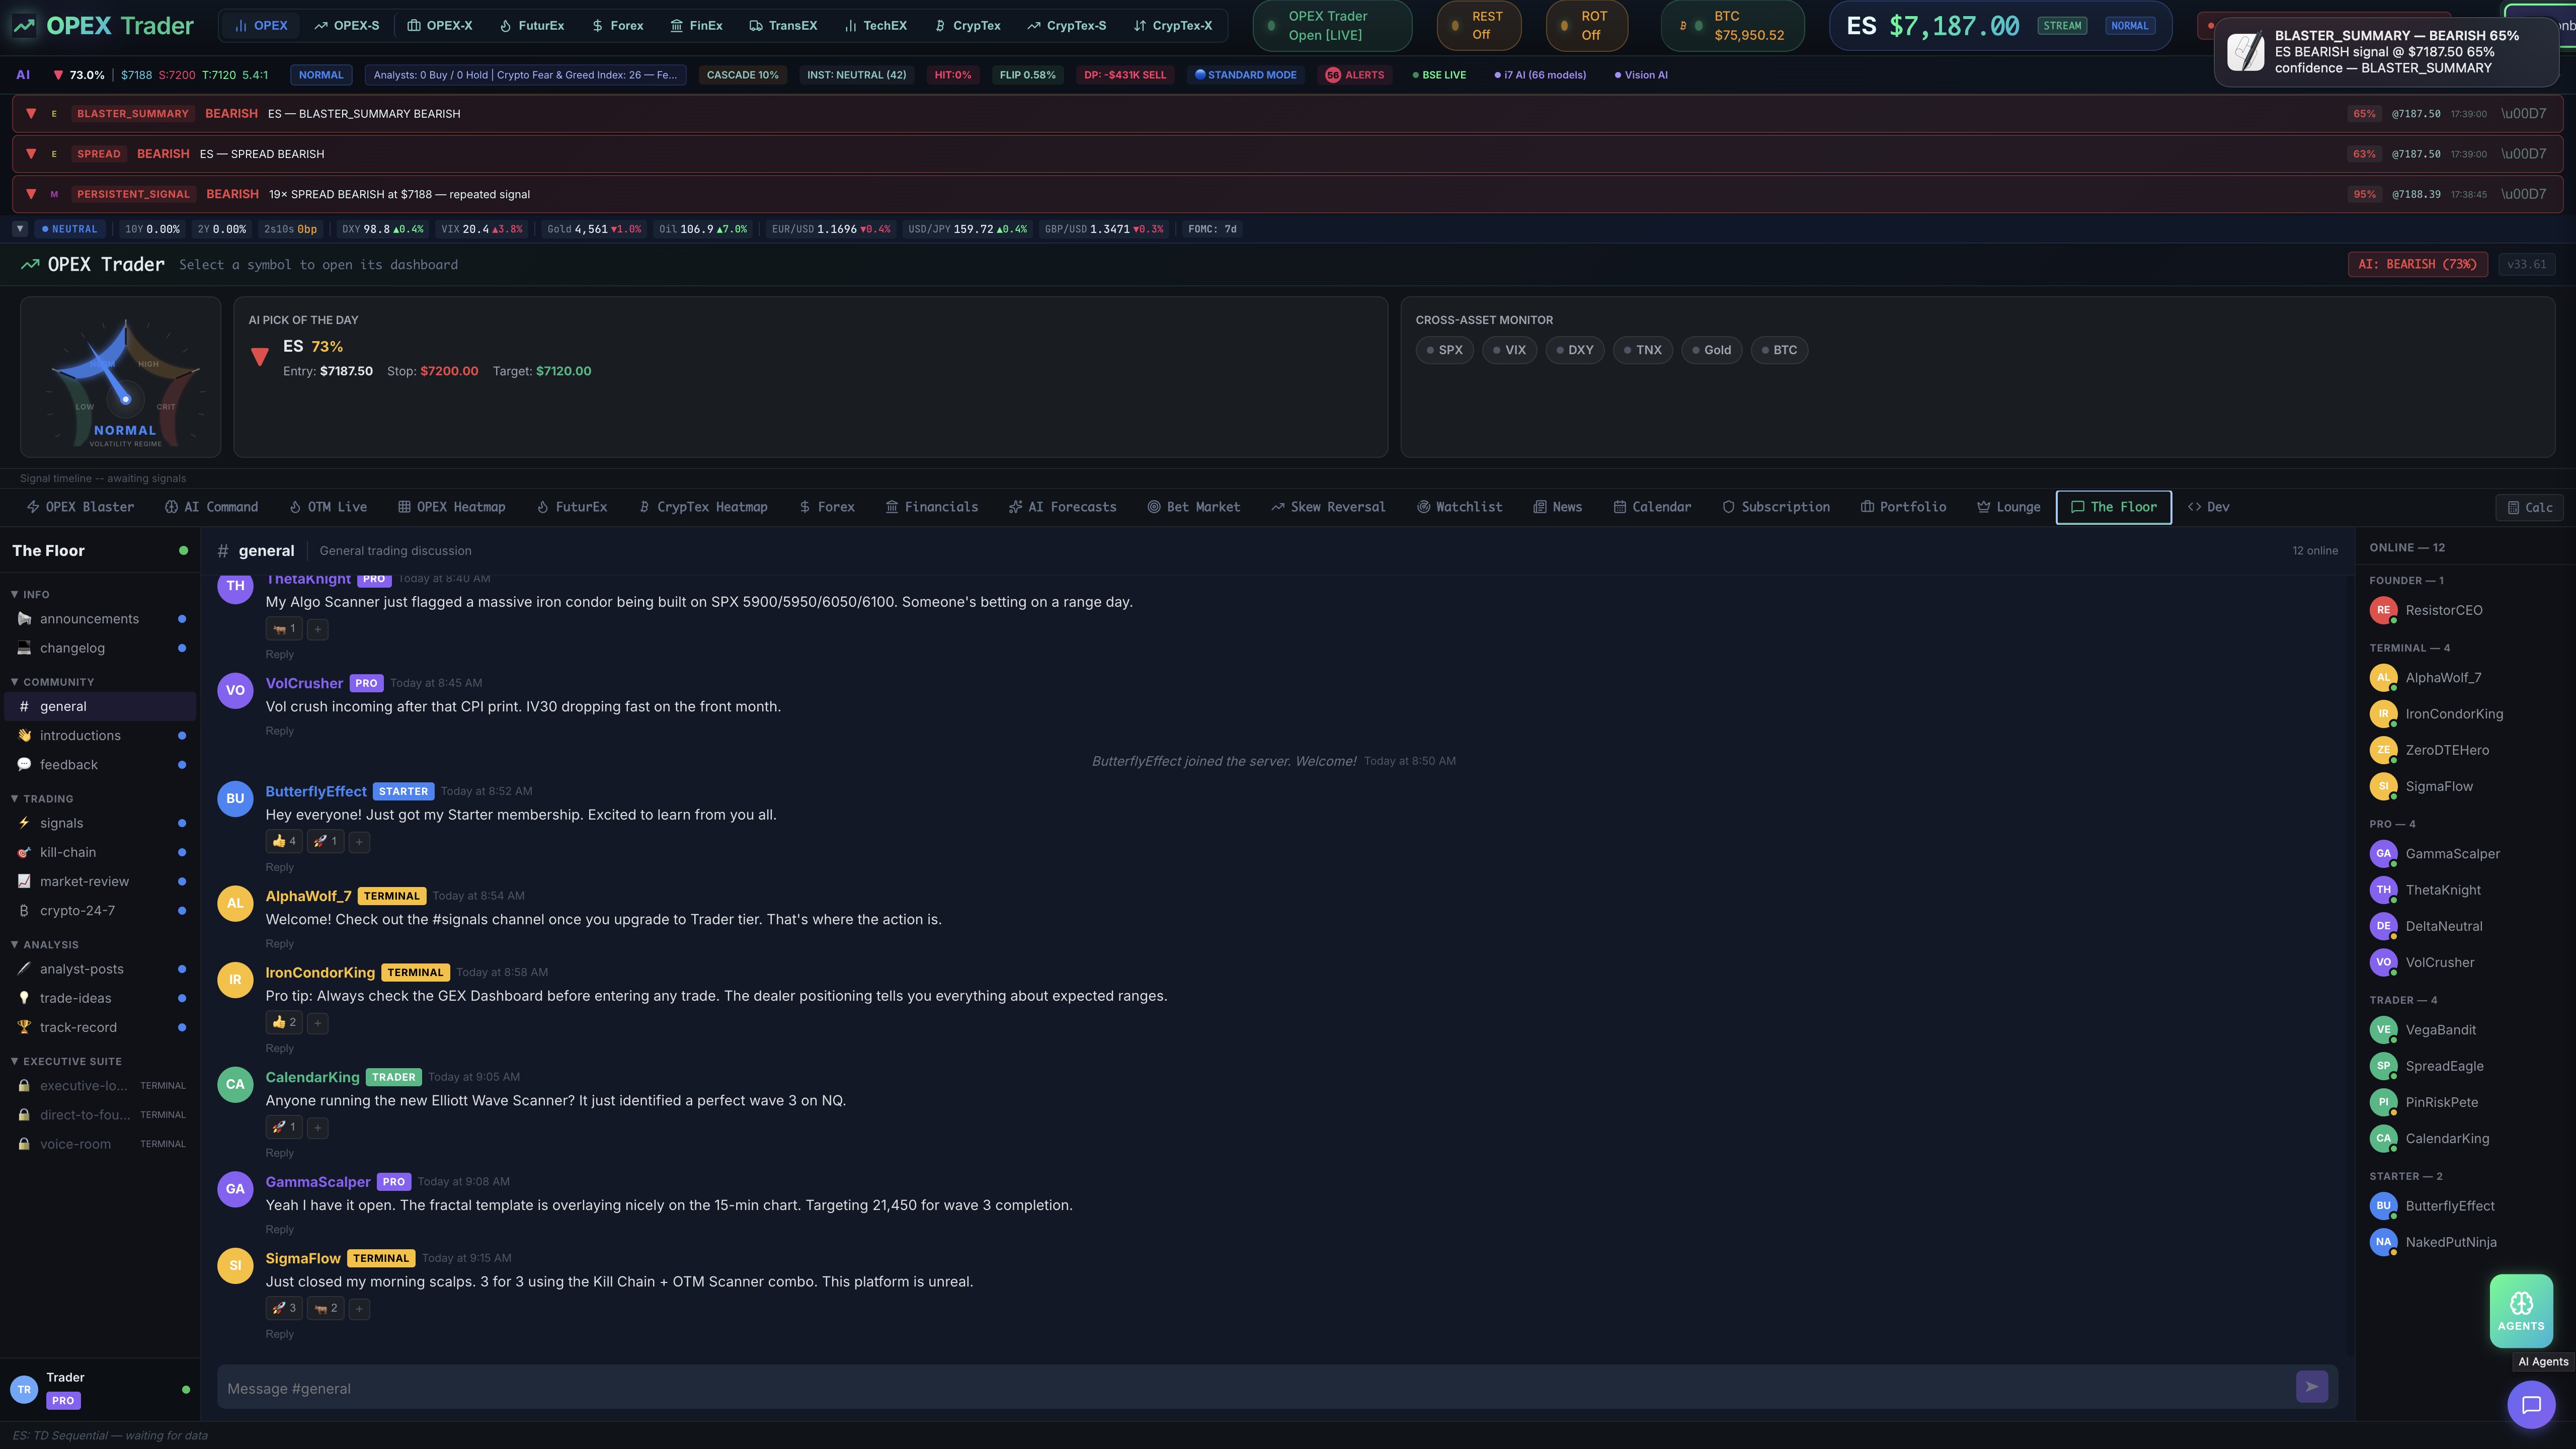
Task: Open the locked executive-lo... channel
Action: tap(100, 1086)
